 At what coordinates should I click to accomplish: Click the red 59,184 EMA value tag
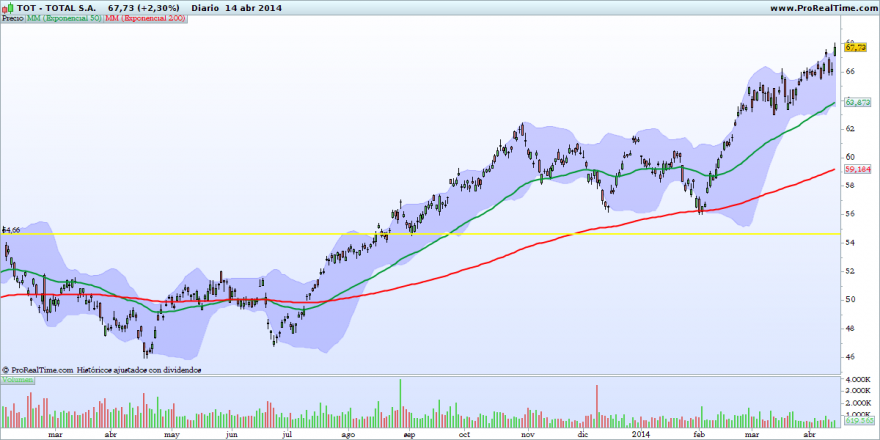pyautogui.click(x=858, y=168)
